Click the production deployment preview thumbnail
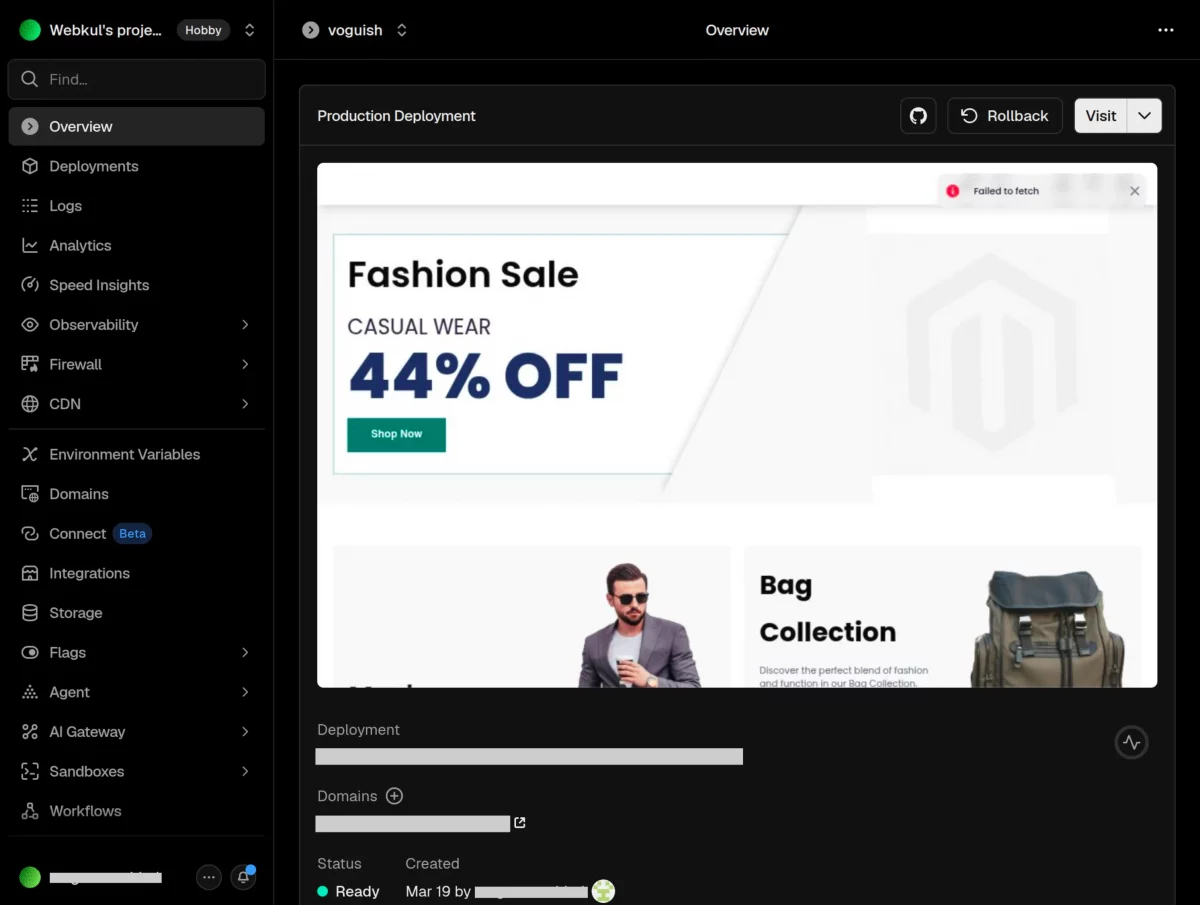 pos(737,425)
